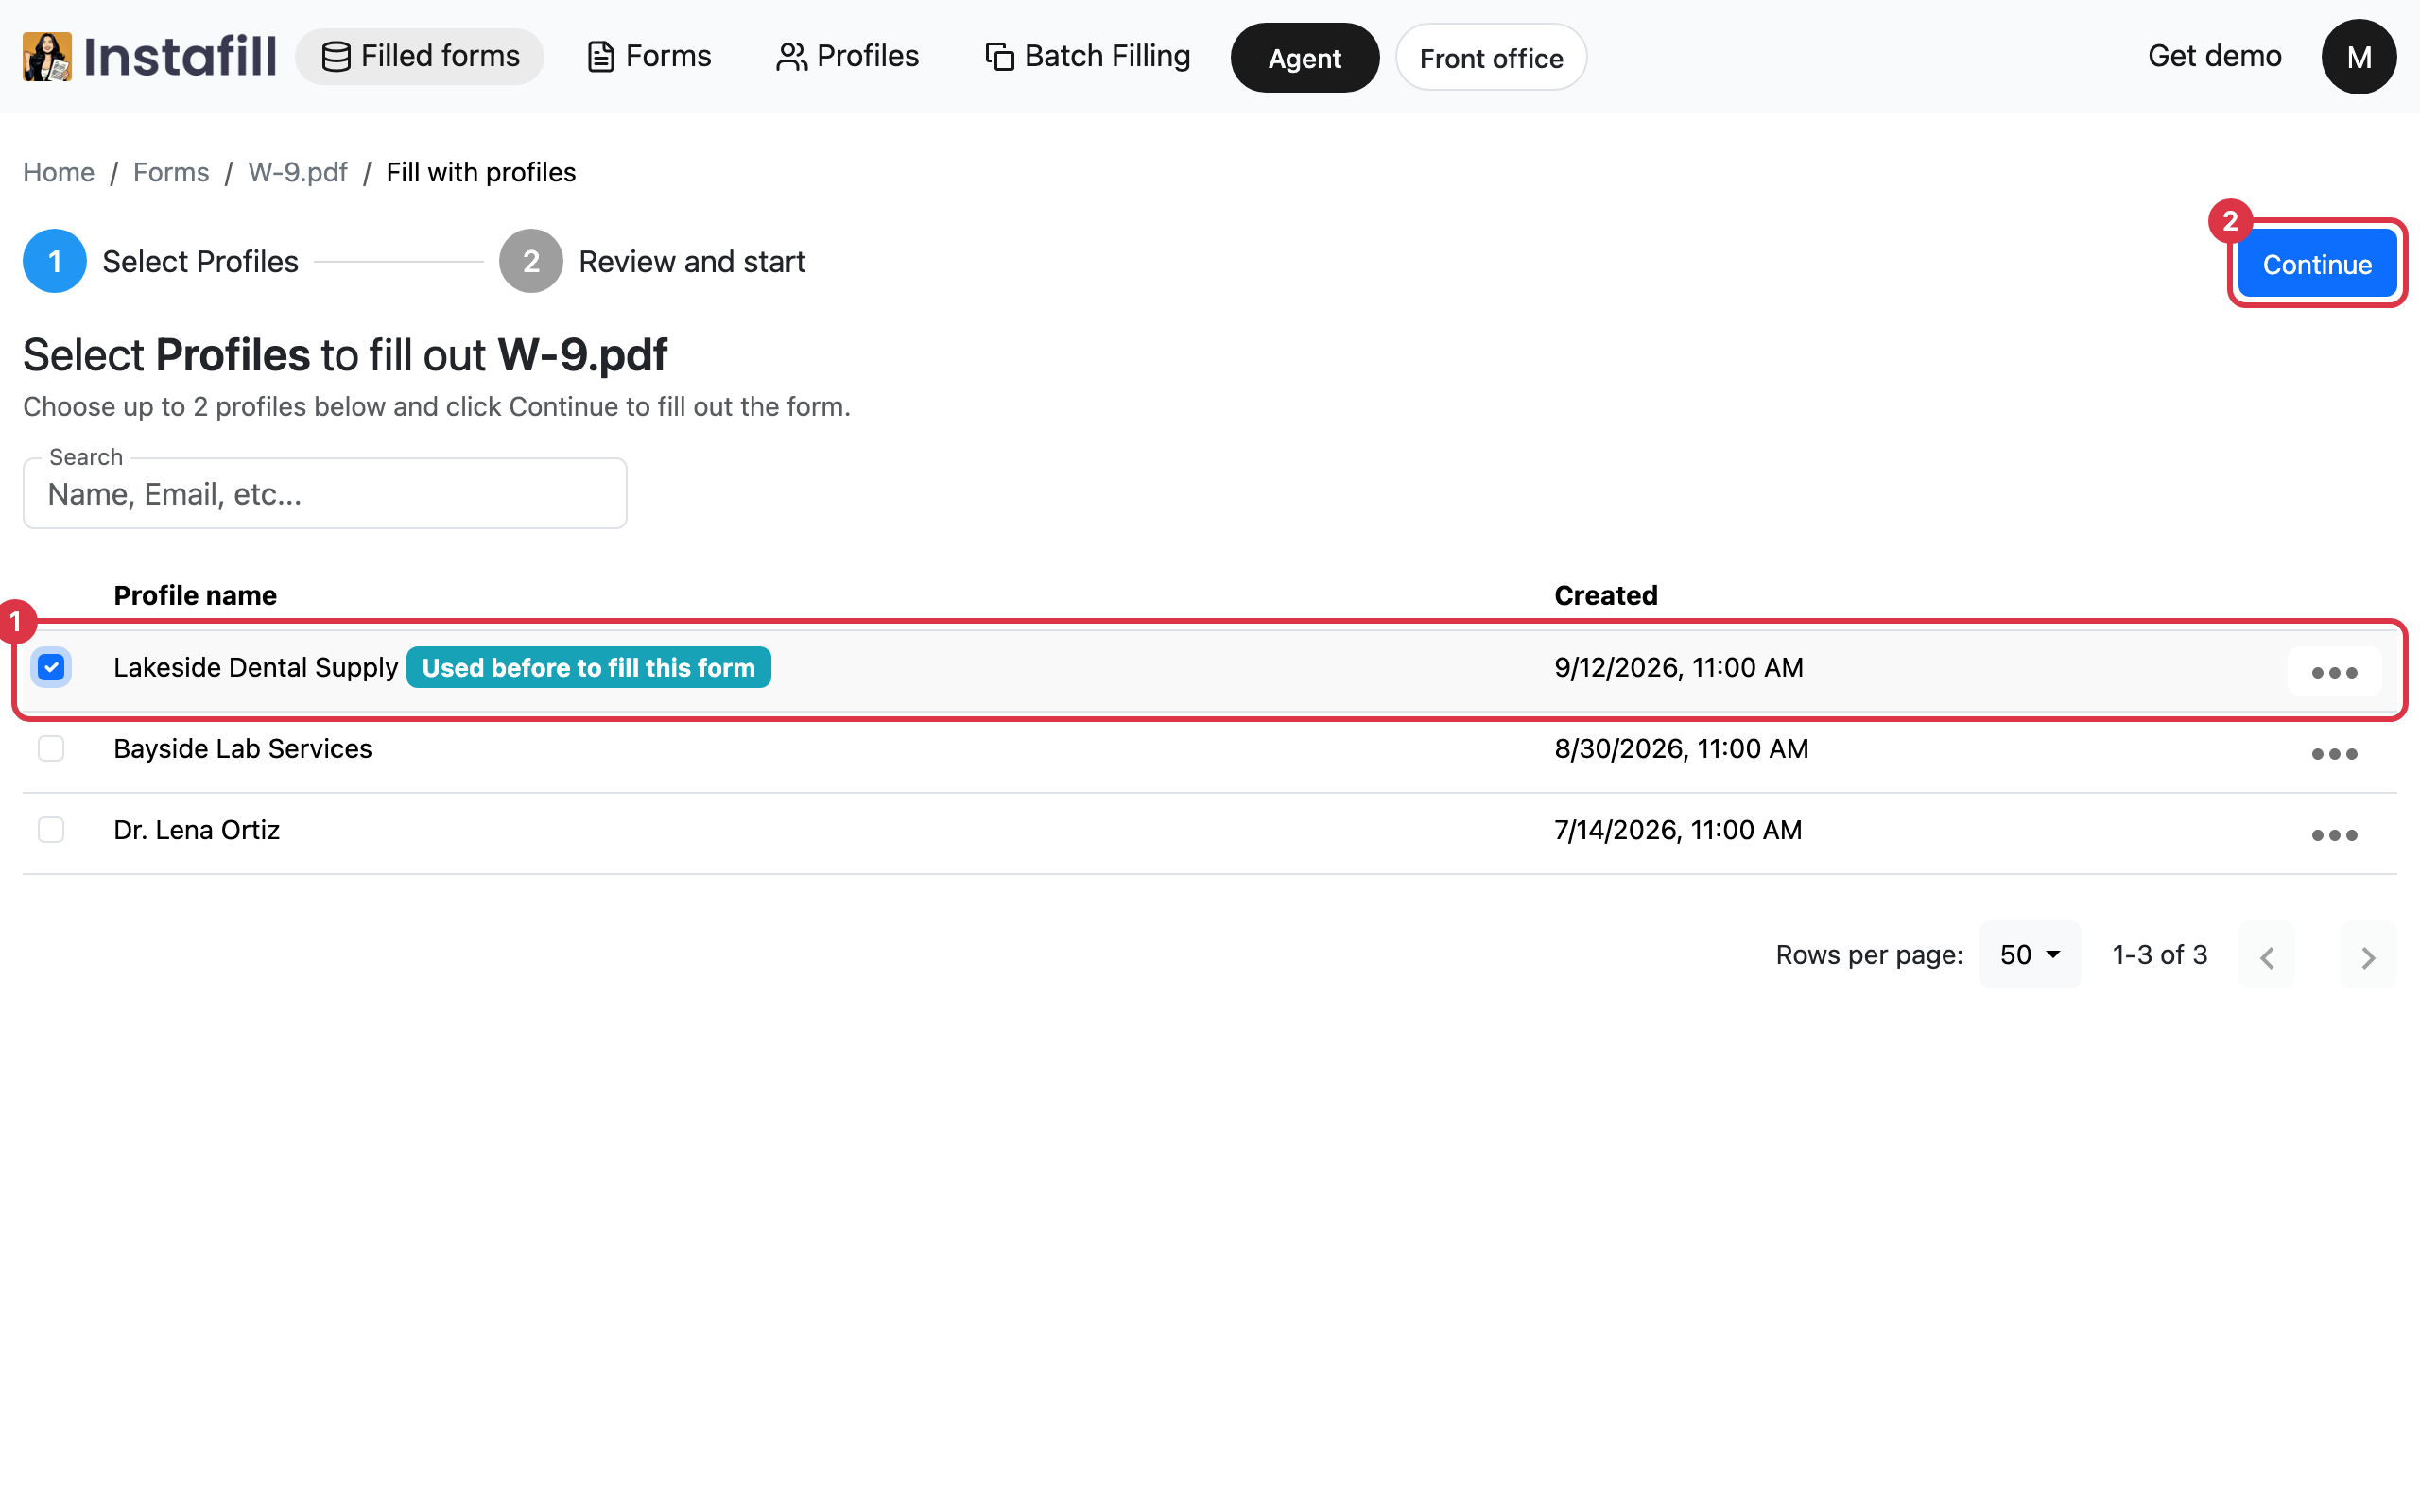This screenshot has width=2420, height=1512.
Task: Select the Dr. Lena Ortiz checkbox
Action: pos(51,830)
